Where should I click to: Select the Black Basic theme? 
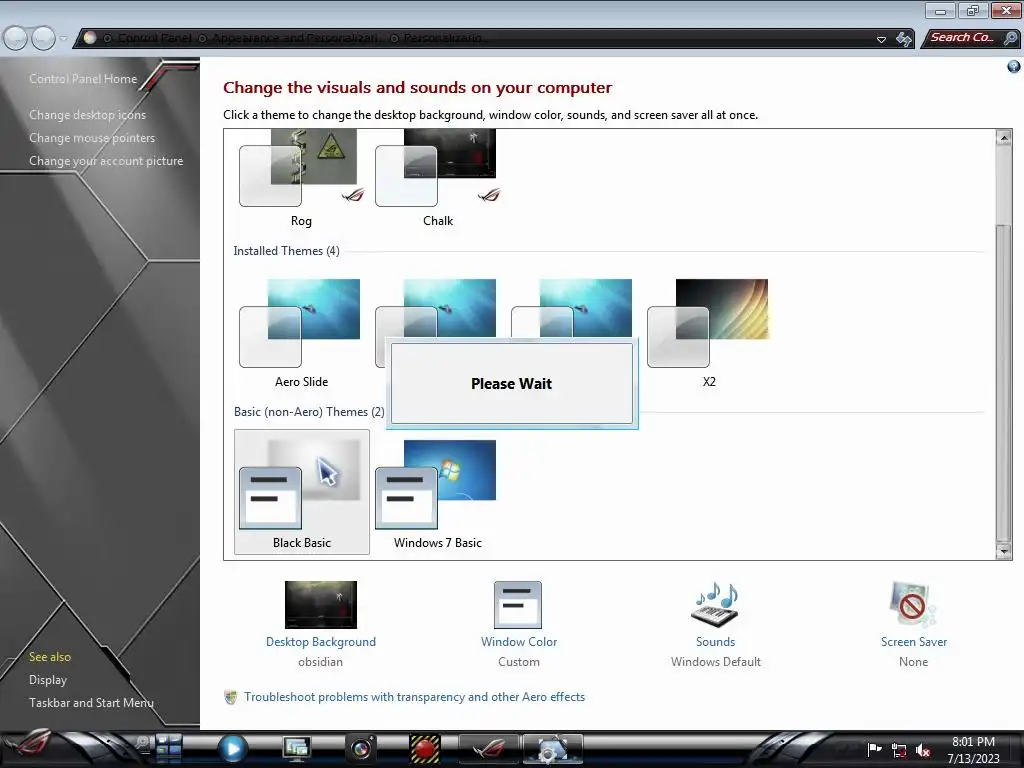[x=301, y=492]
